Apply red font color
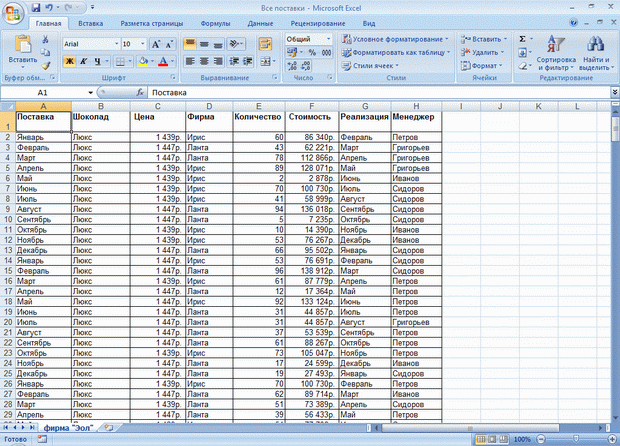 [x=163, y=61]
